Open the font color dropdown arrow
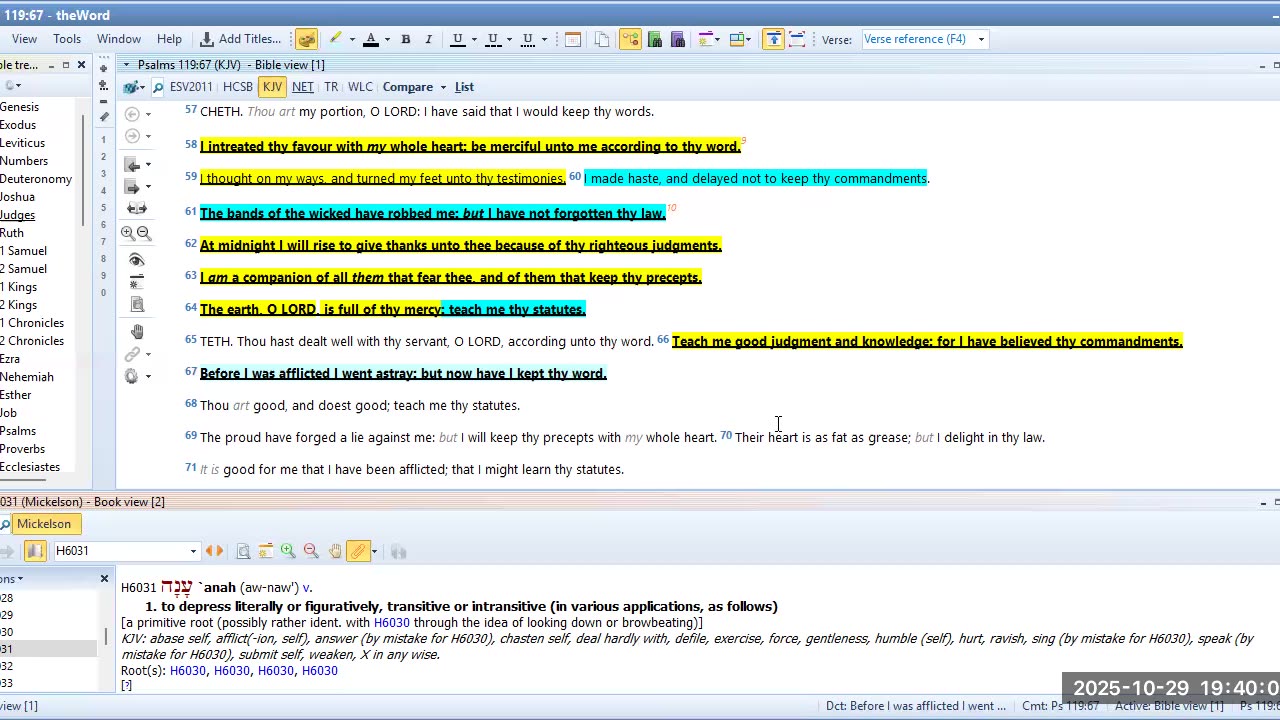The width and height of the screenshot is (1280, 720). tap(387, 40)
